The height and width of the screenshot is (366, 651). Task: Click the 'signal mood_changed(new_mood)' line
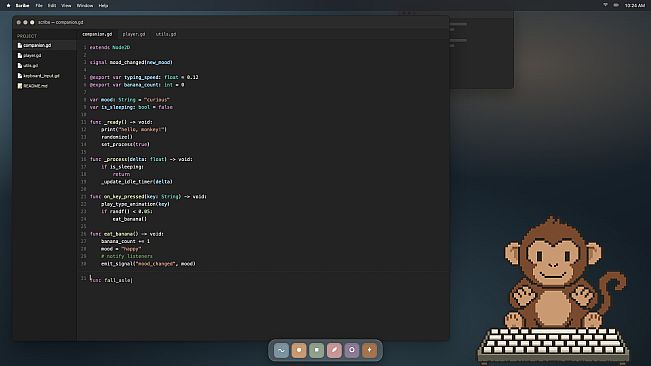[x=131, y=62]
